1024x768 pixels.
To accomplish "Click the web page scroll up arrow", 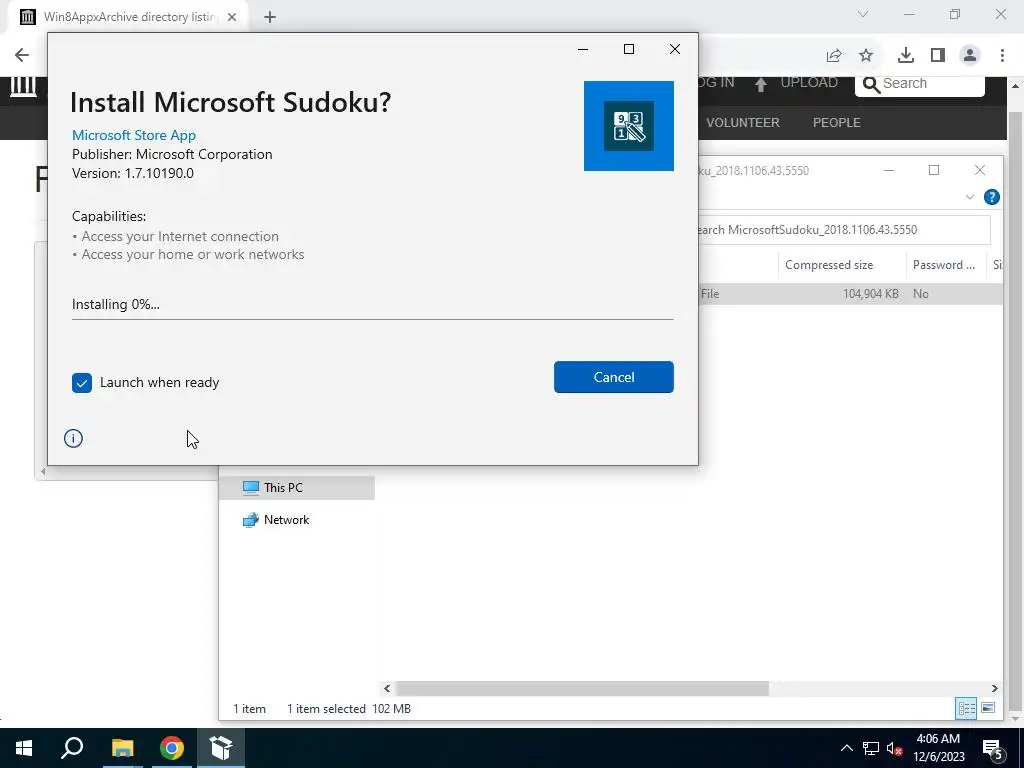I will pos(1015,86).
